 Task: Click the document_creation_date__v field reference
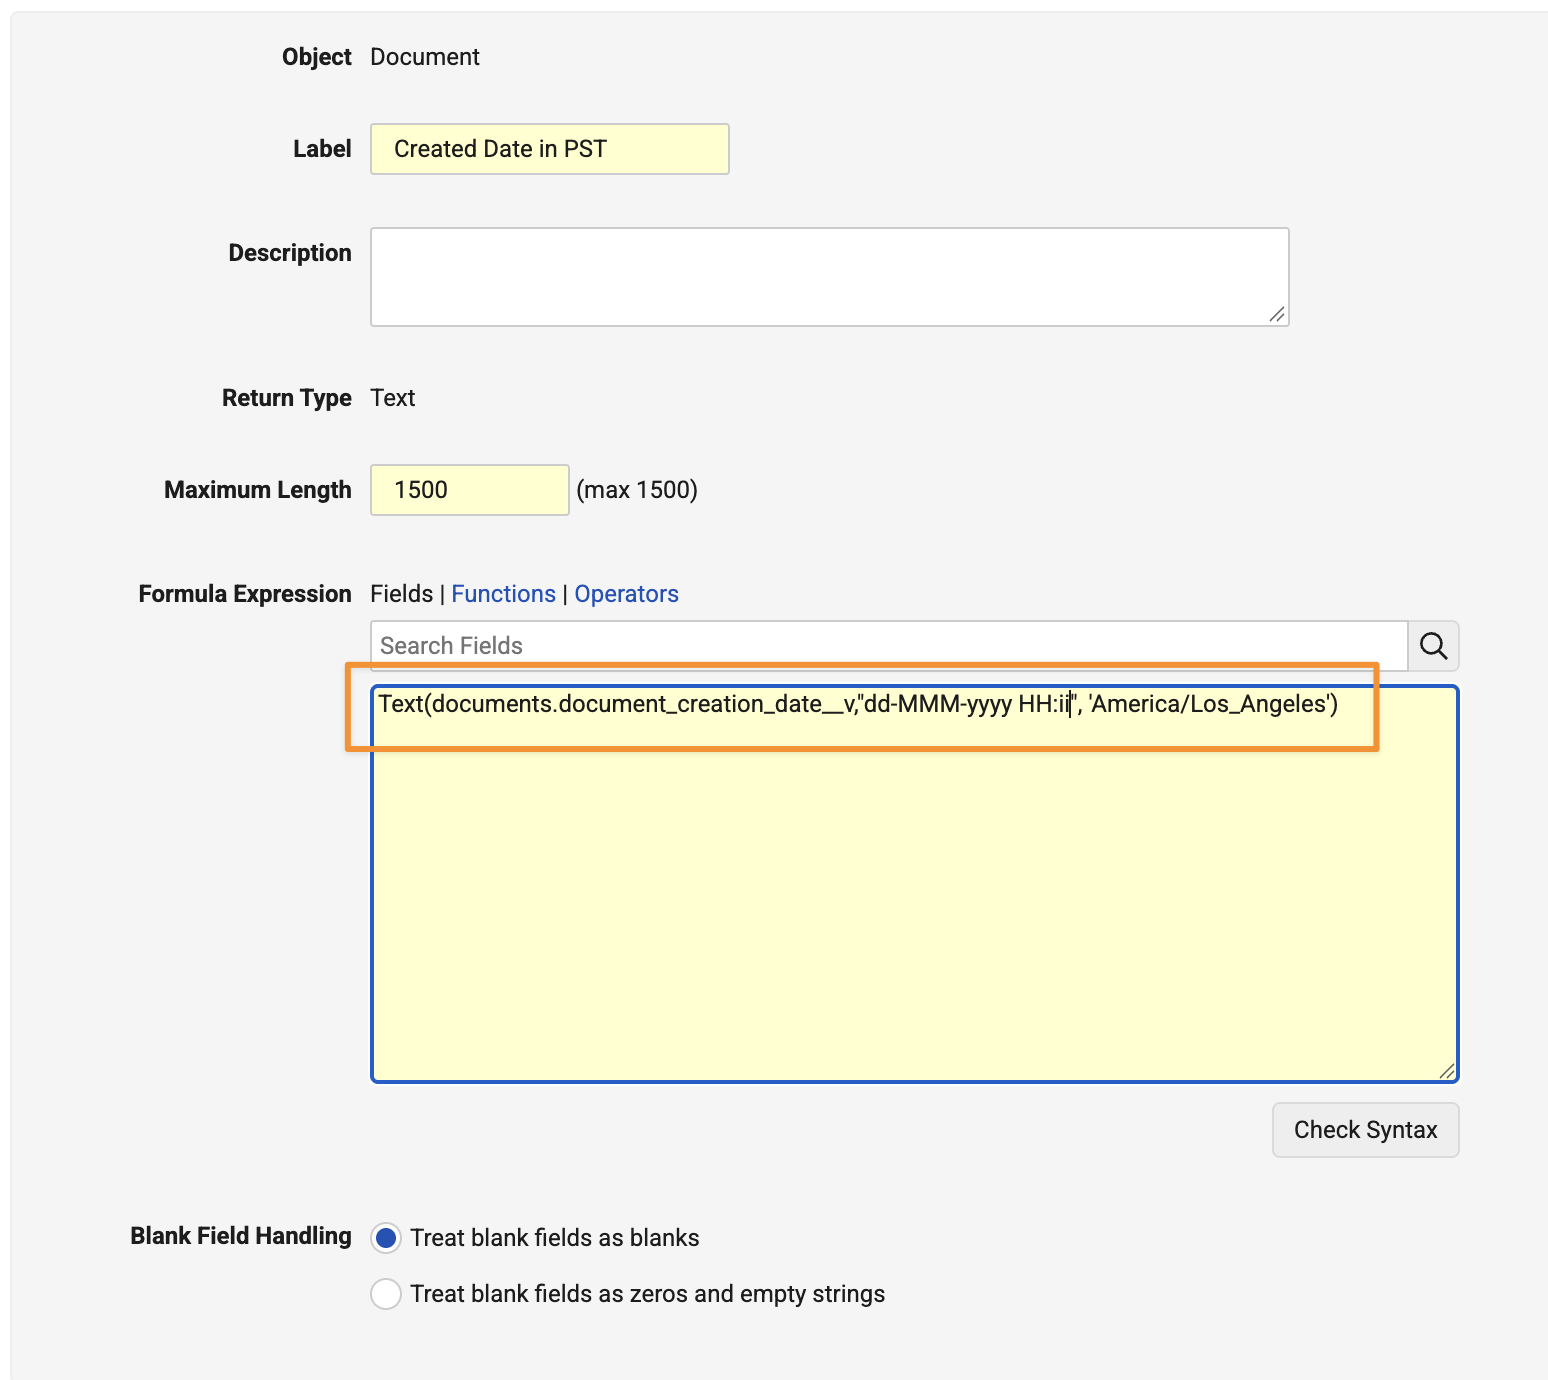coord(706,704)
